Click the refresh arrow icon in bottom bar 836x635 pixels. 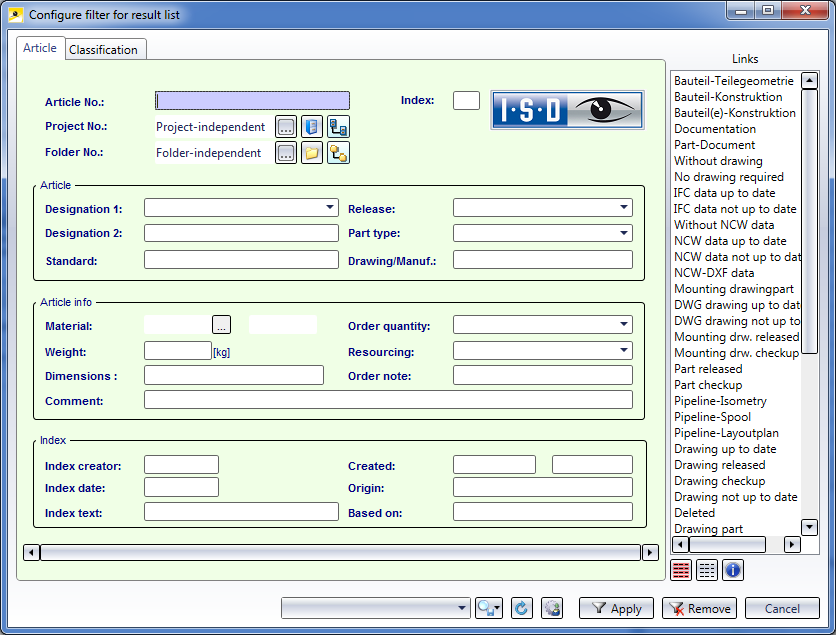(521, 608)
